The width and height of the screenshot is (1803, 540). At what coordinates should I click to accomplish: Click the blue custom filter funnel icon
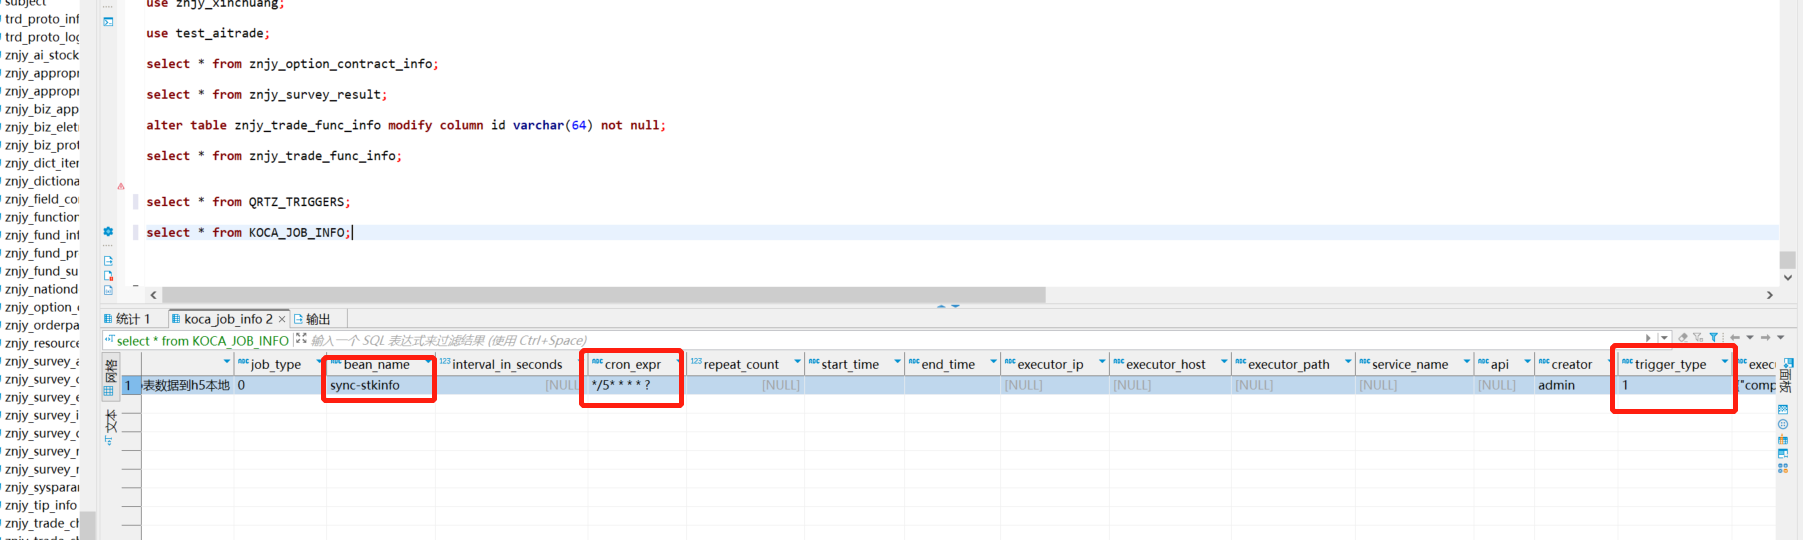tap(1713, 338)
